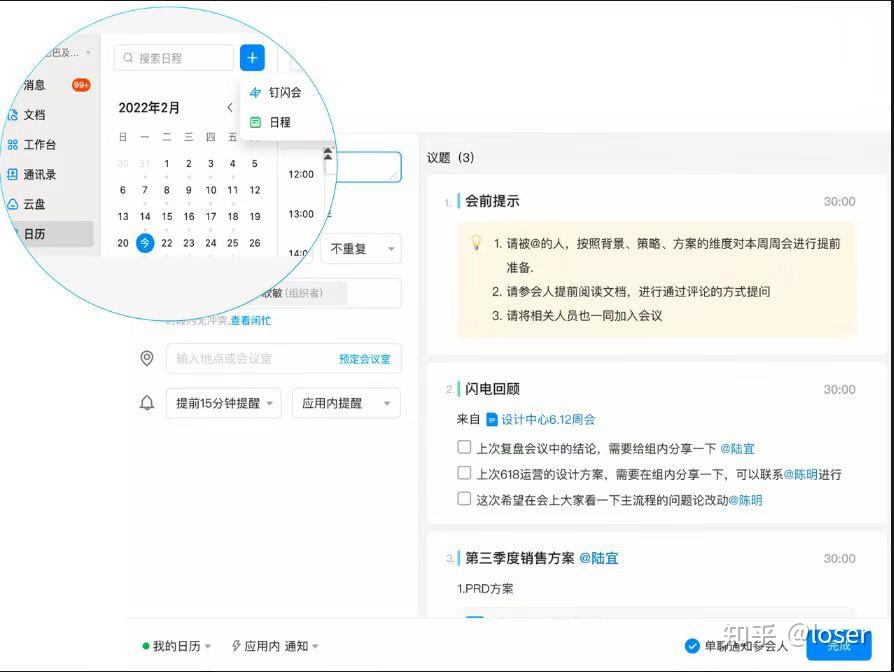Click the up arrow on the right scrollbar
Image resolution: width=894 pixels, height=672 pixels.
point(327,153)
